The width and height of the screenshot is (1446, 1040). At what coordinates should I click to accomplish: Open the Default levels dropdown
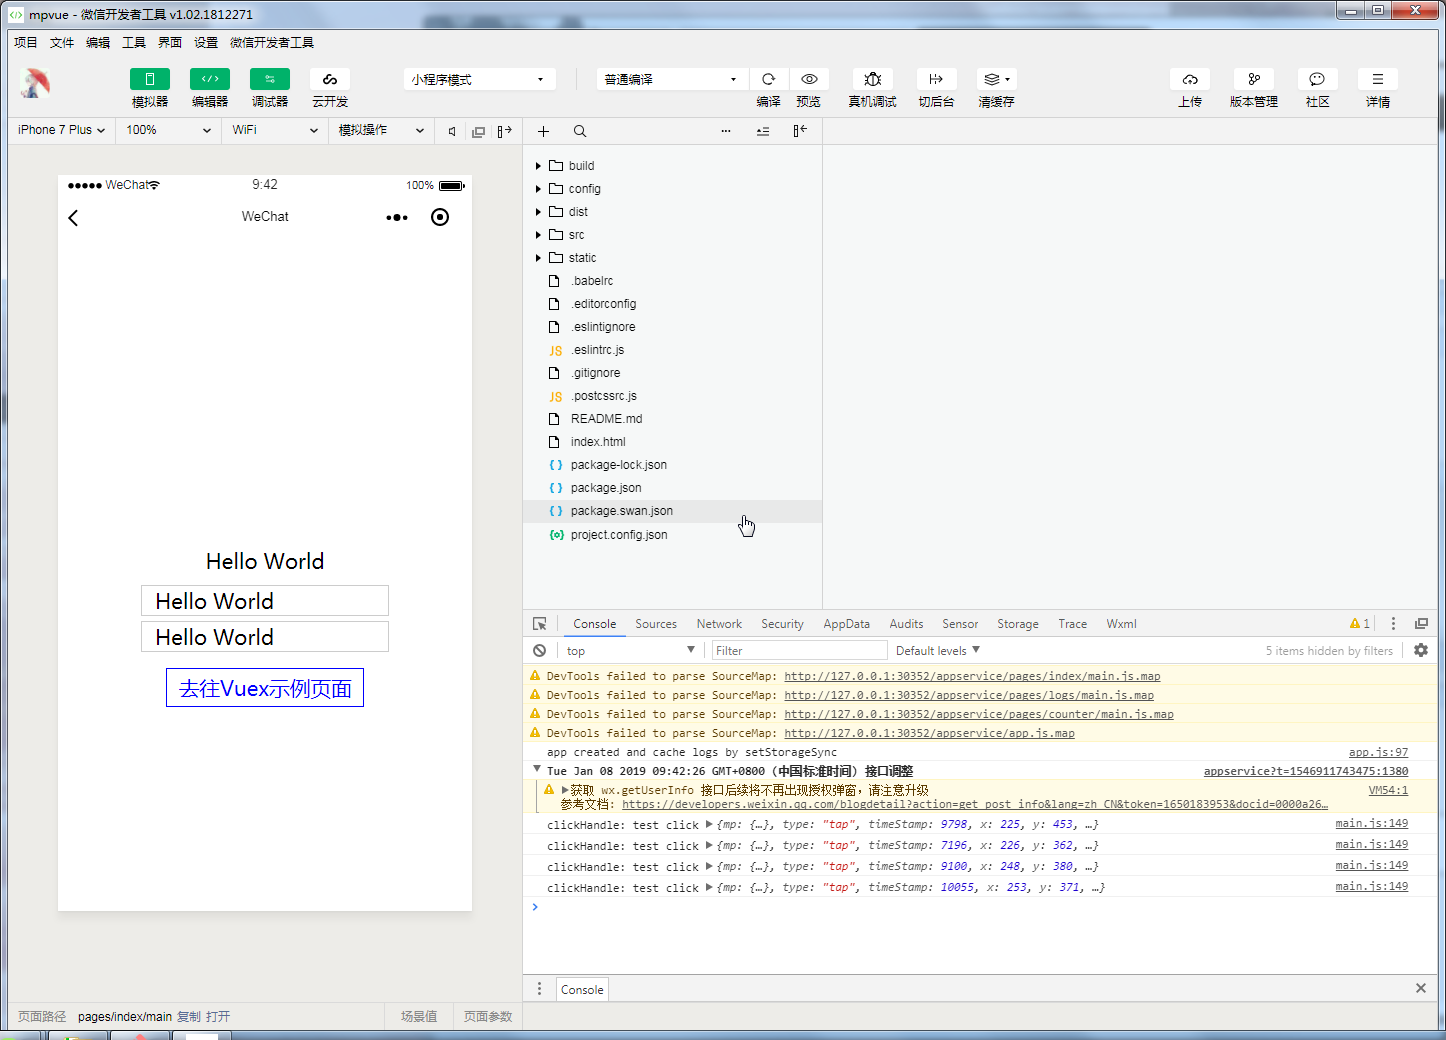click(x=938, y=651)
